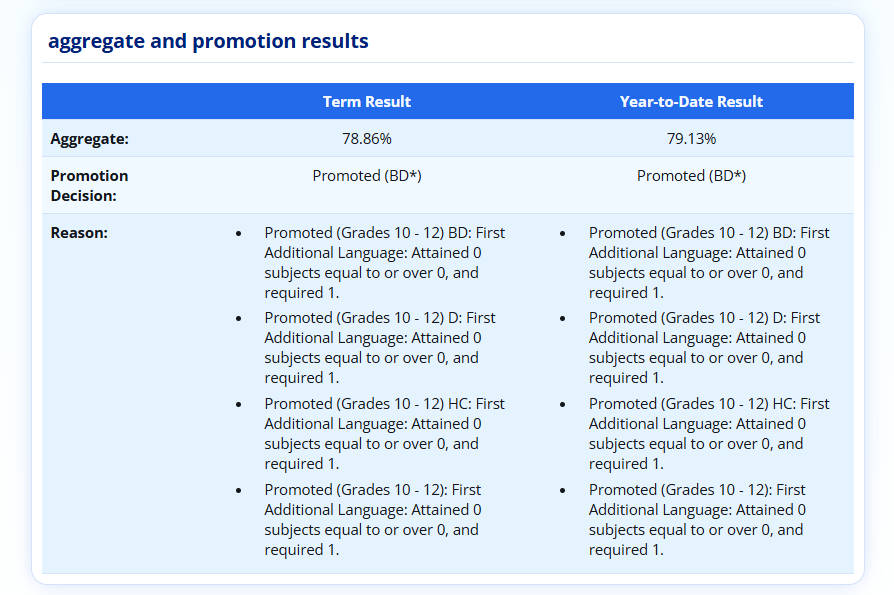This screenshot has height=595, width=894.
Task: Click the HC reason in Year-to-Date column
Action: [x=708, y=433]
